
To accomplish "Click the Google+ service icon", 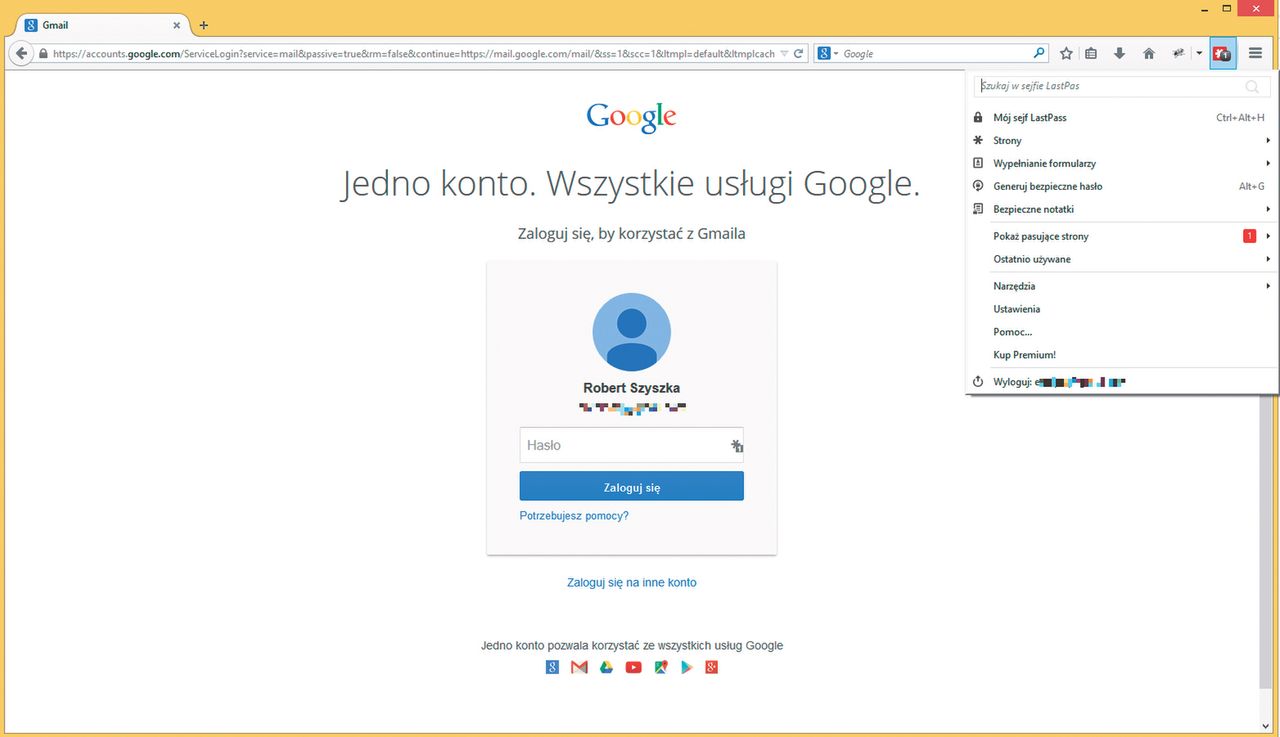I will 712,668.
